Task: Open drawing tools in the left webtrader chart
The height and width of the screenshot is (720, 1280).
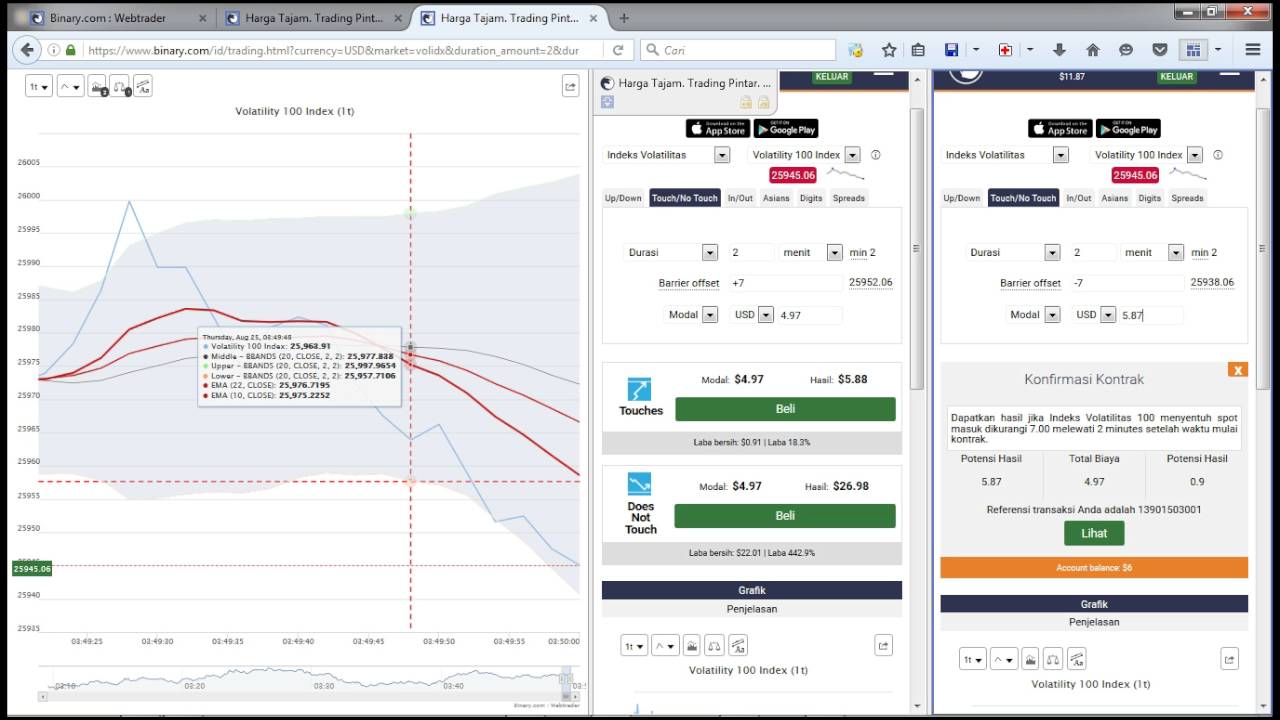Action: (143, 87)
